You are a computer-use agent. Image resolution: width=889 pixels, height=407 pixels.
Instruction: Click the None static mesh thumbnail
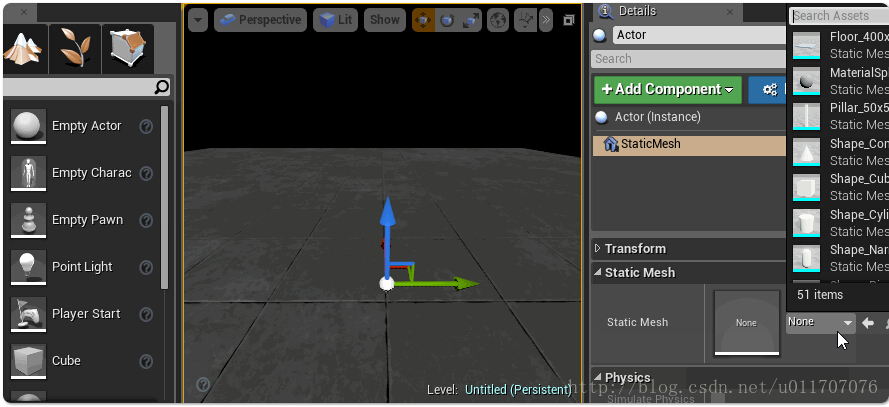[x=747, y=323]
